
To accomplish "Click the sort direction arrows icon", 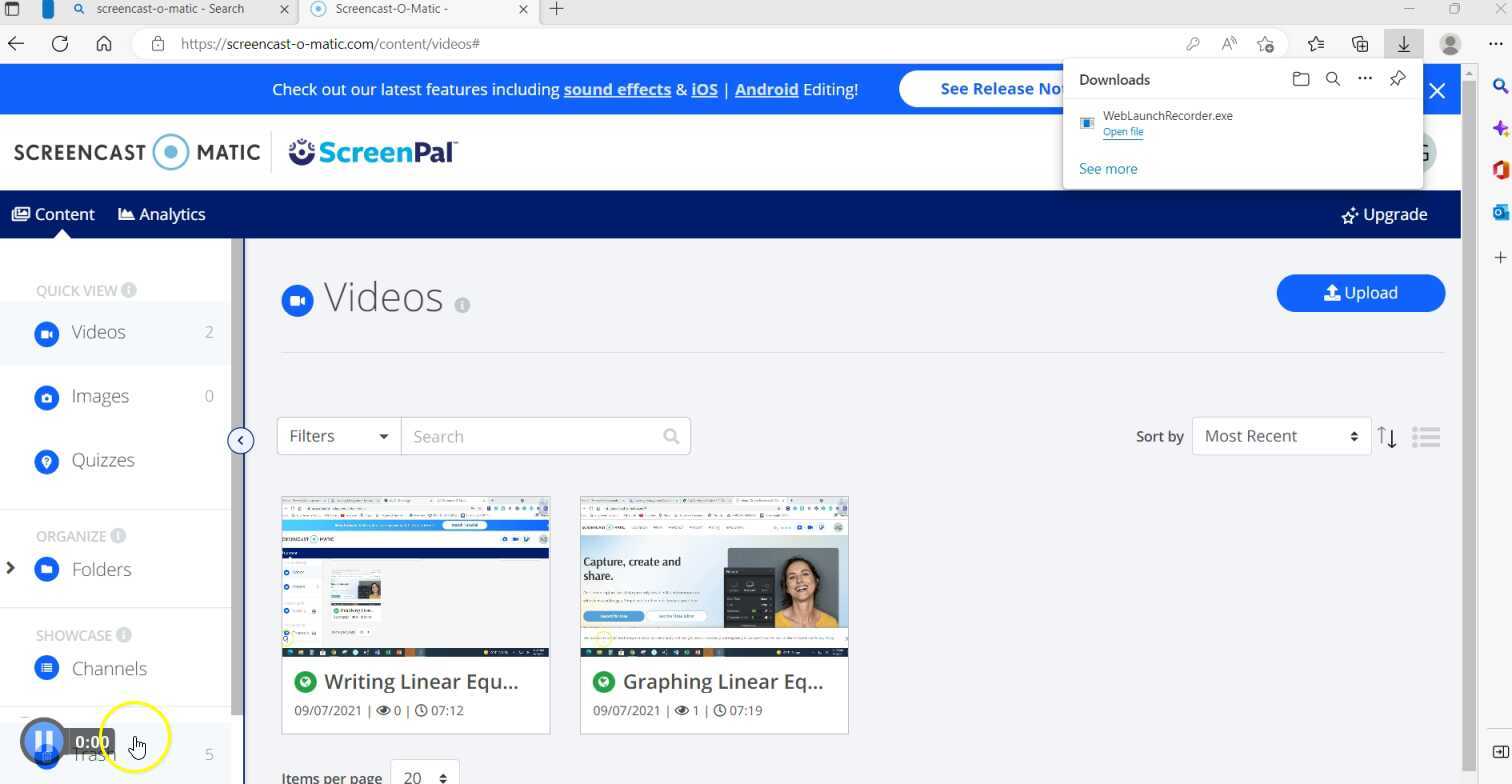I will coord(1388,436).
